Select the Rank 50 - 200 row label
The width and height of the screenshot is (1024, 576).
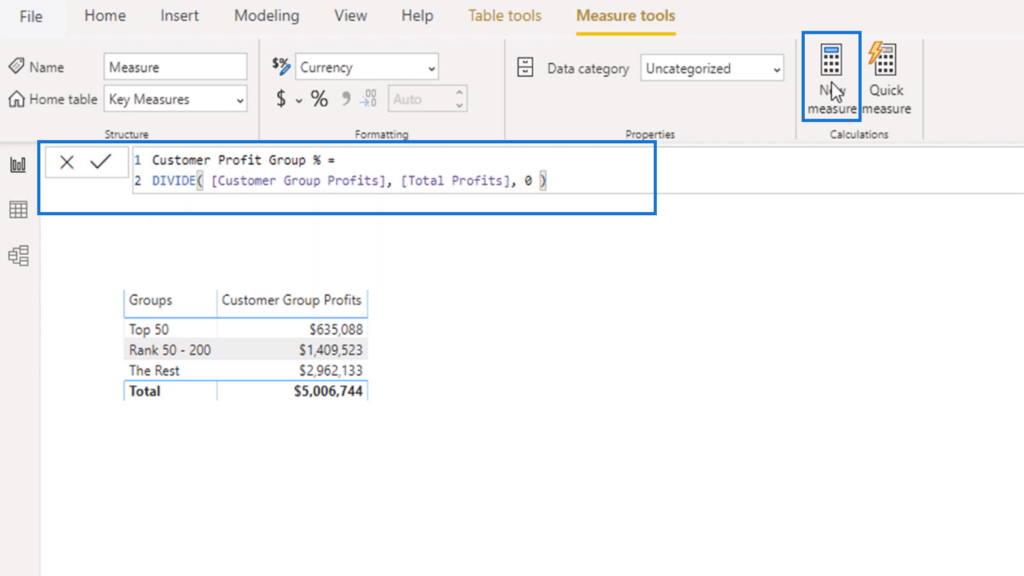pos(170,350)
